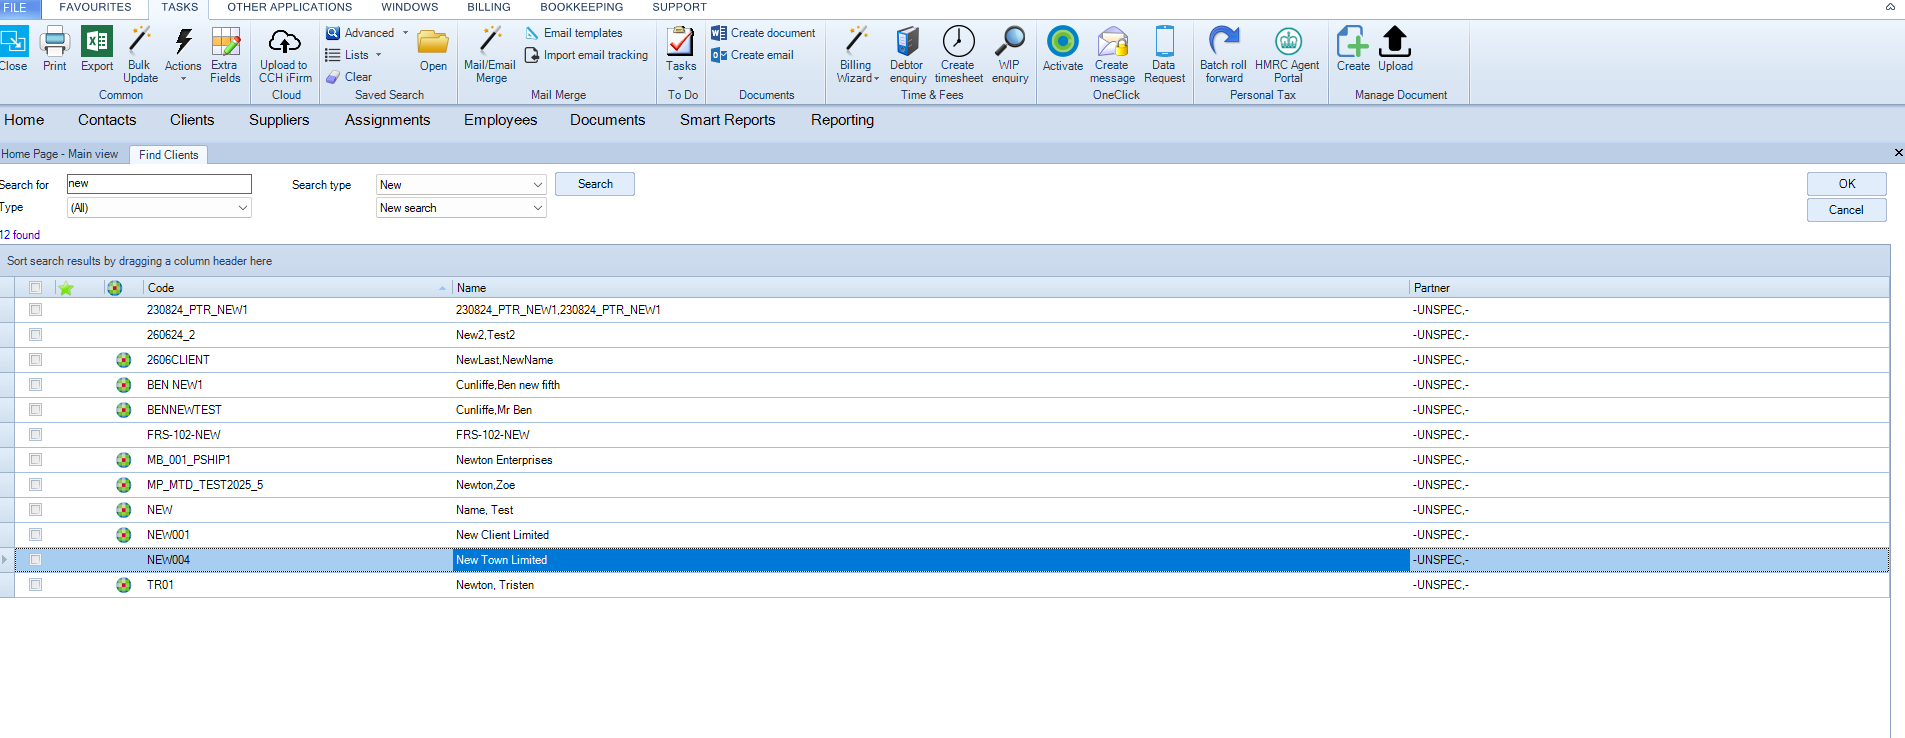Switch to the BILLING ribbon tab
The height and width of the screenshot is (738, 1905).
pos(489,7)
